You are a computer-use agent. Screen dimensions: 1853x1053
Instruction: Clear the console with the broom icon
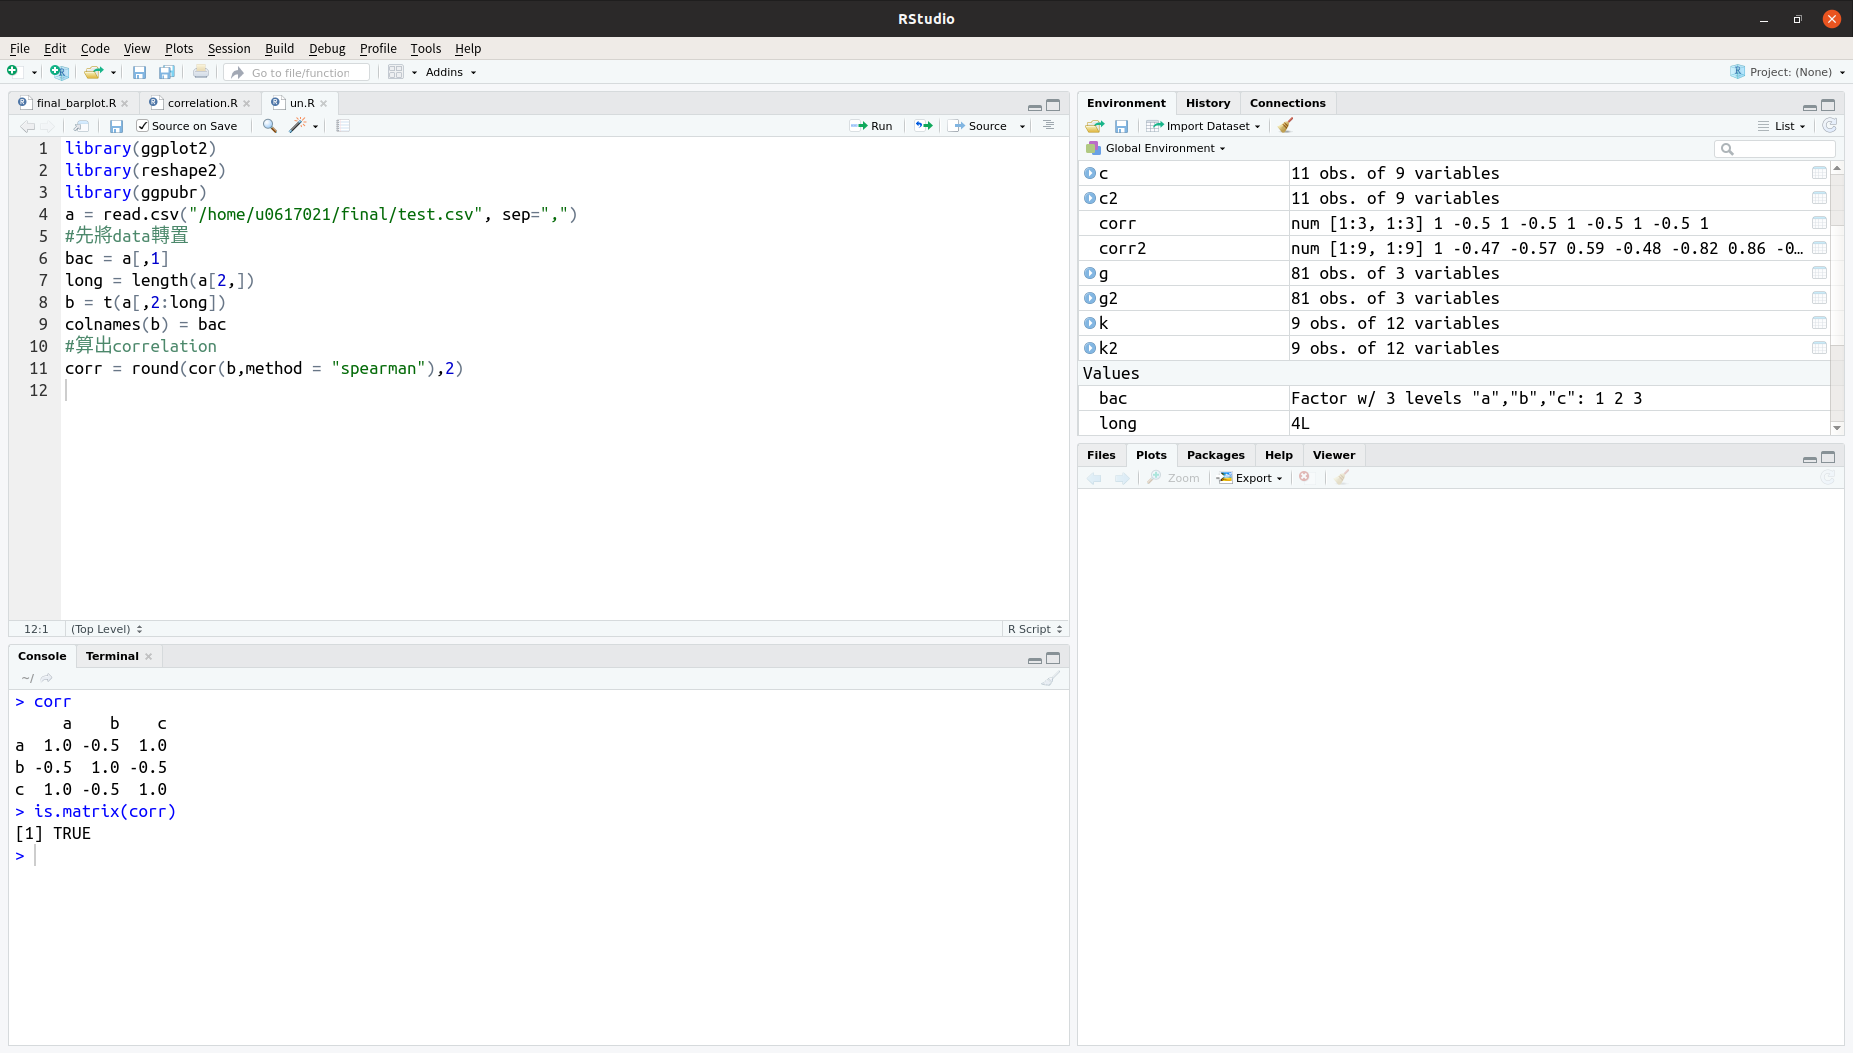click(x=1049, y=678)
